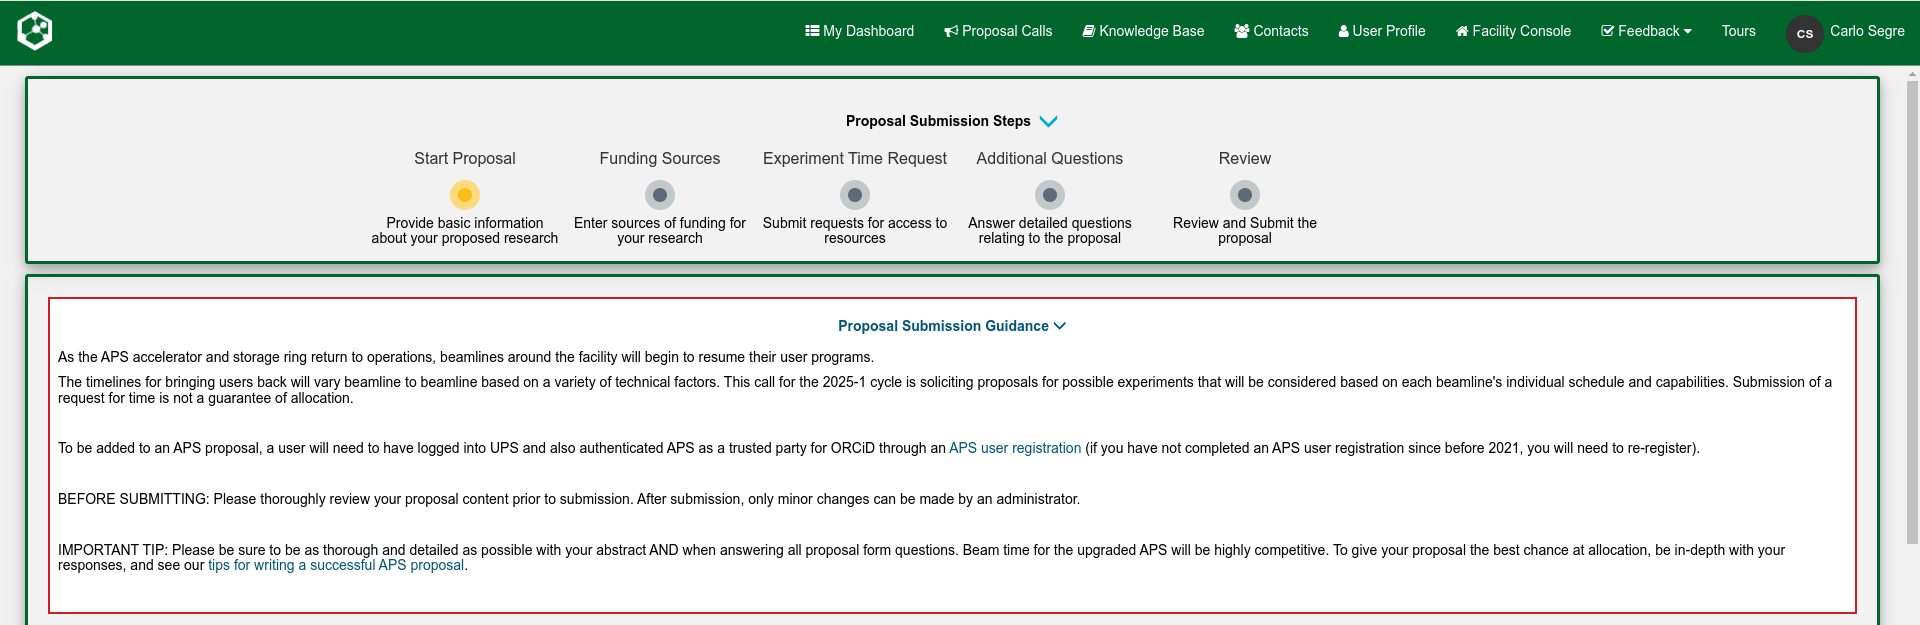
Task: Jump to the Review step circle
Action: (1245, 195)
